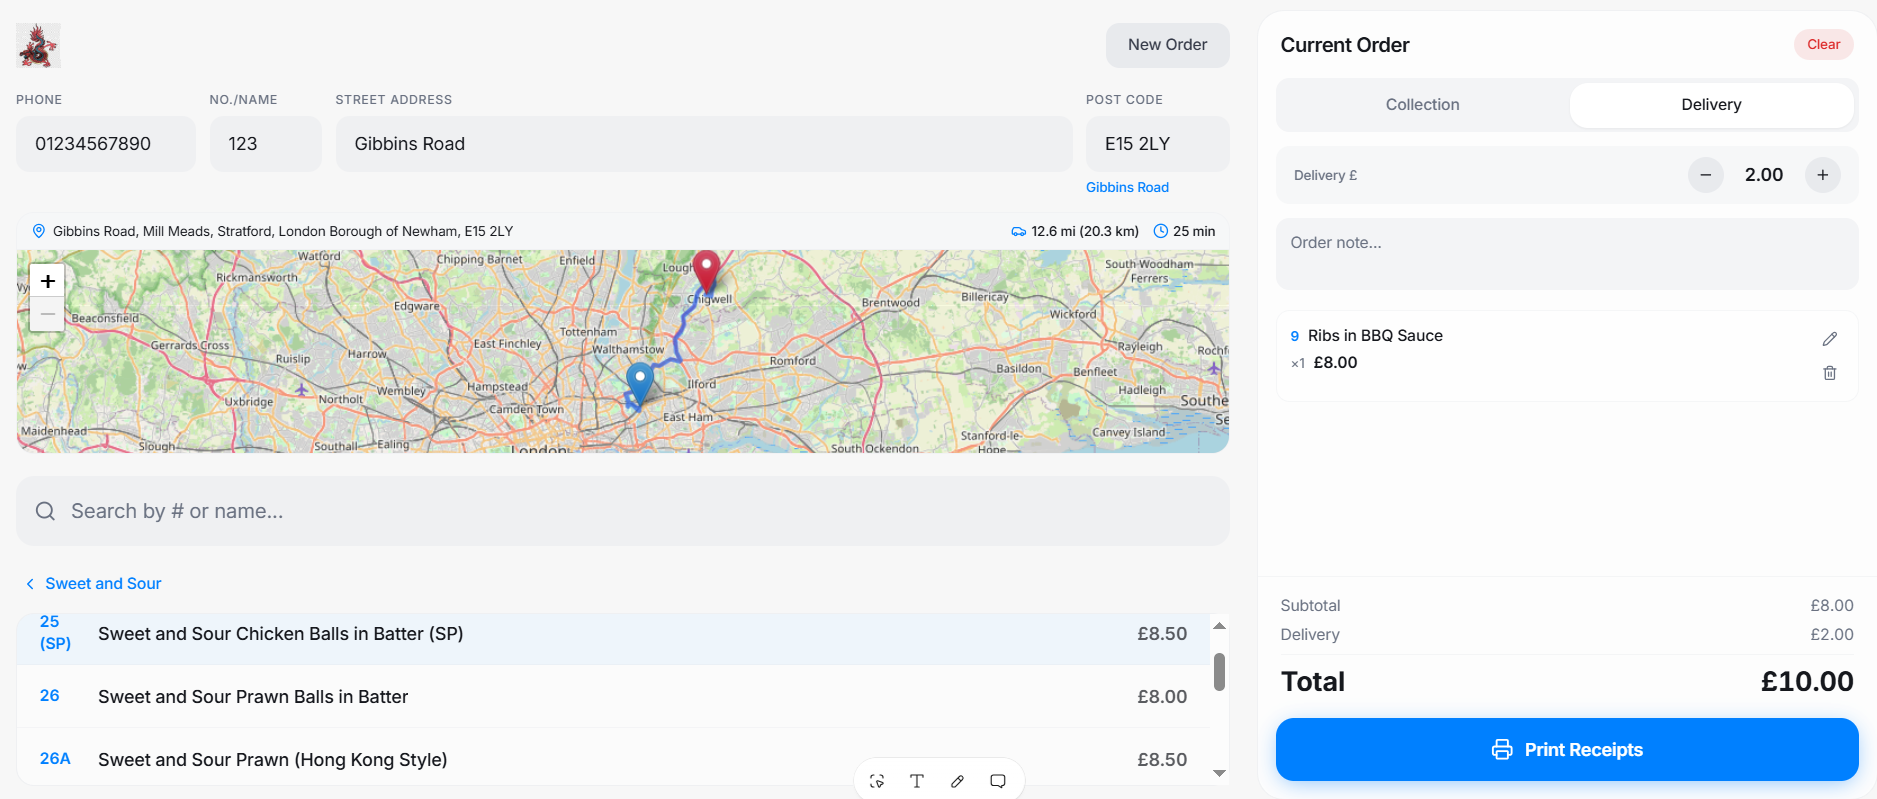Focus the search by # or name box
Screen dimensions: 1877x799
pos(623,511)
